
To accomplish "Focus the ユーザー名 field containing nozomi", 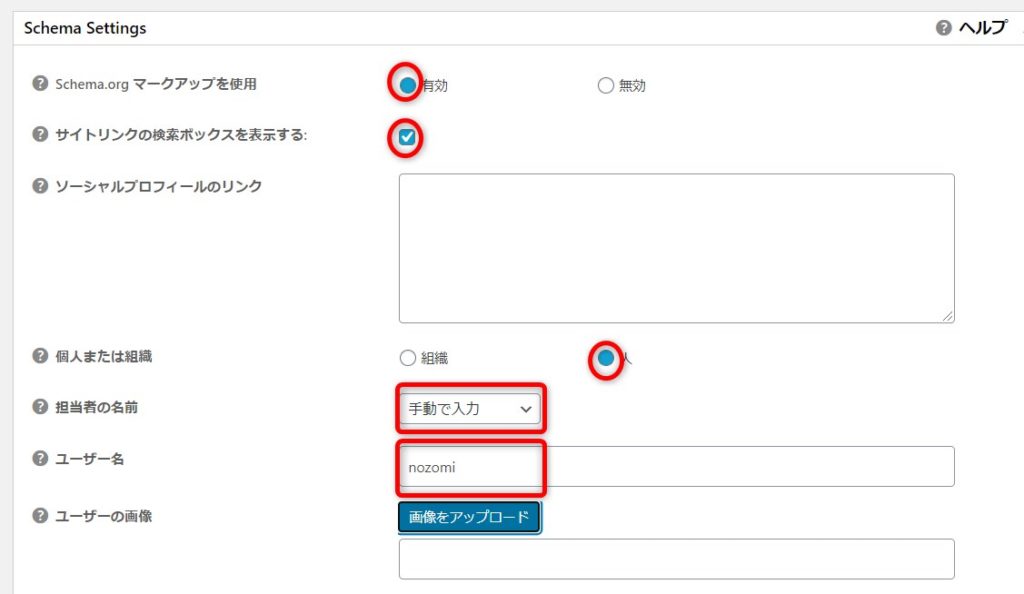I will tap(677, 466).
